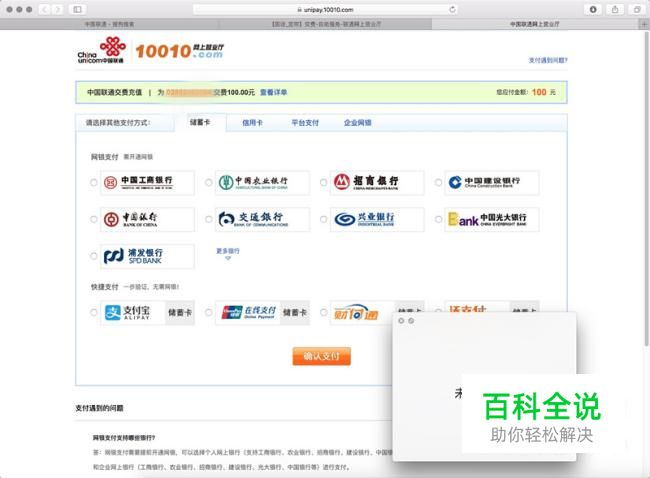This screenshot has height=478, width=650.
Task: Click the 快捷支付 section label
Action: pyautogui.click(x=104, y=286)
